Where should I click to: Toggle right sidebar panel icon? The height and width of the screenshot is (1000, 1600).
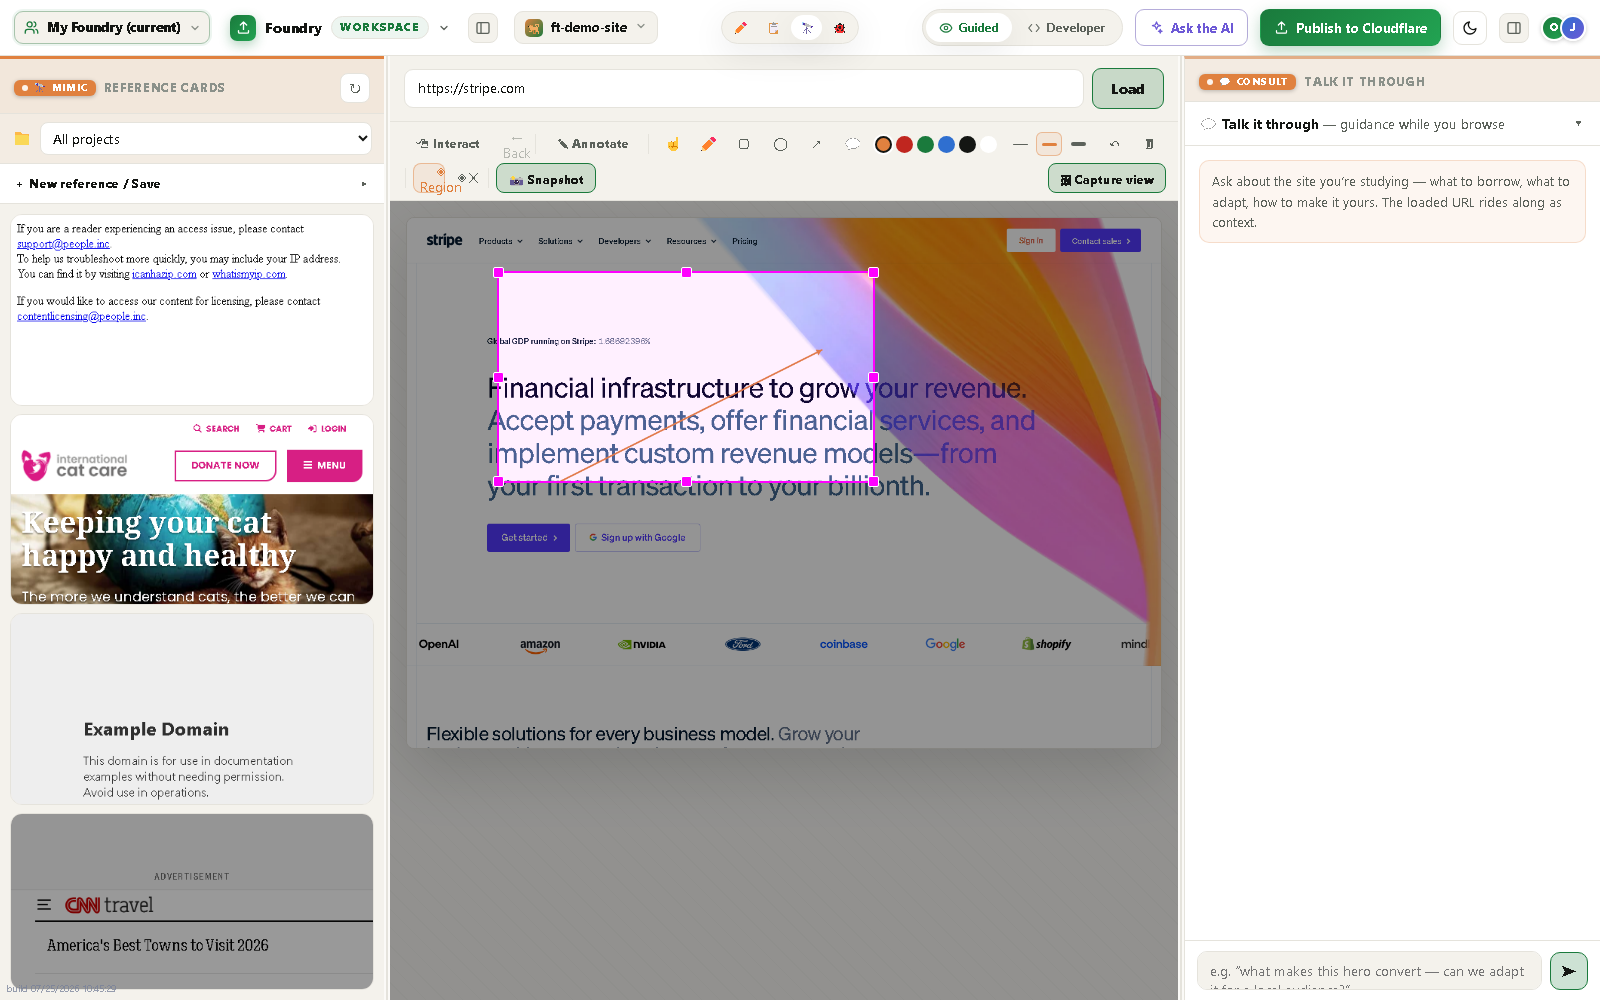point(1514,28)
